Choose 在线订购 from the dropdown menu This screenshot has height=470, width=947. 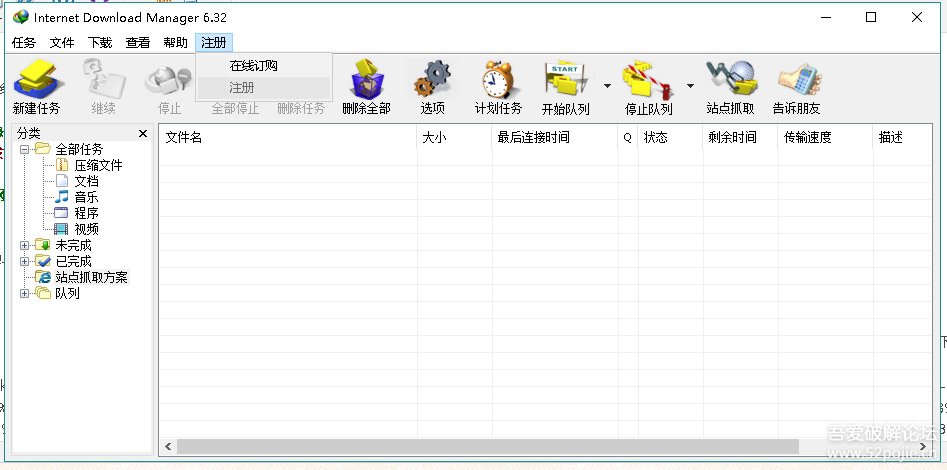pyautogui.click(x=264, y=66)
